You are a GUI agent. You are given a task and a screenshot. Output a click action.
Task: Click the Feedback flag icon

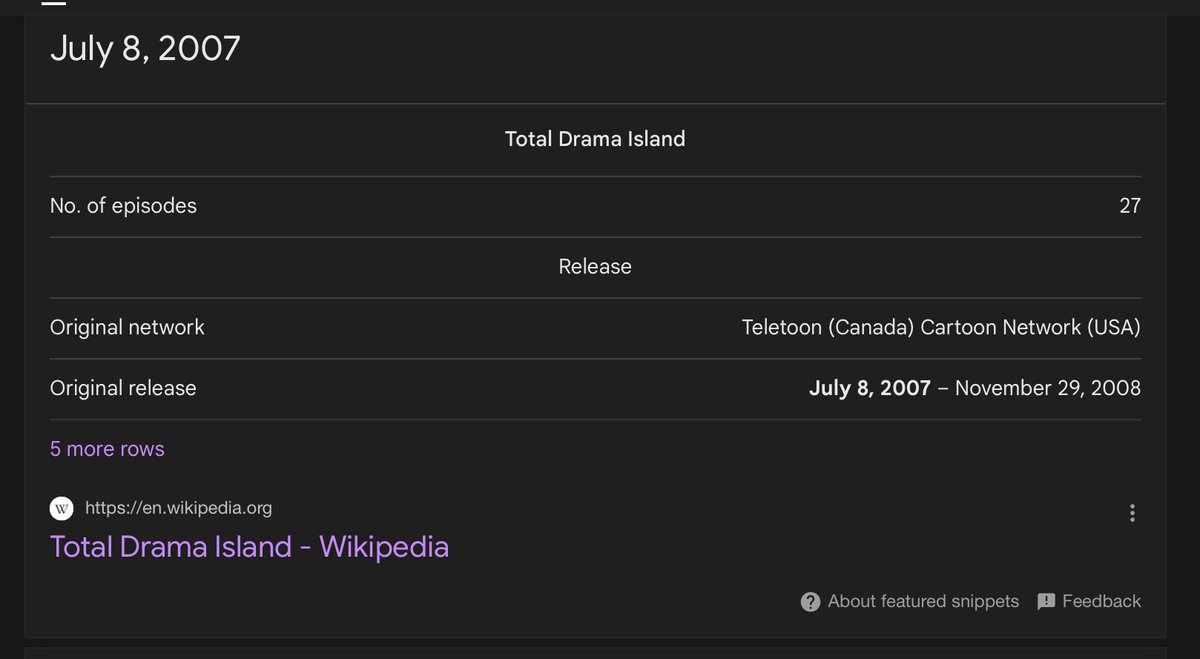pyautogui.click(x=1046, y=602)
